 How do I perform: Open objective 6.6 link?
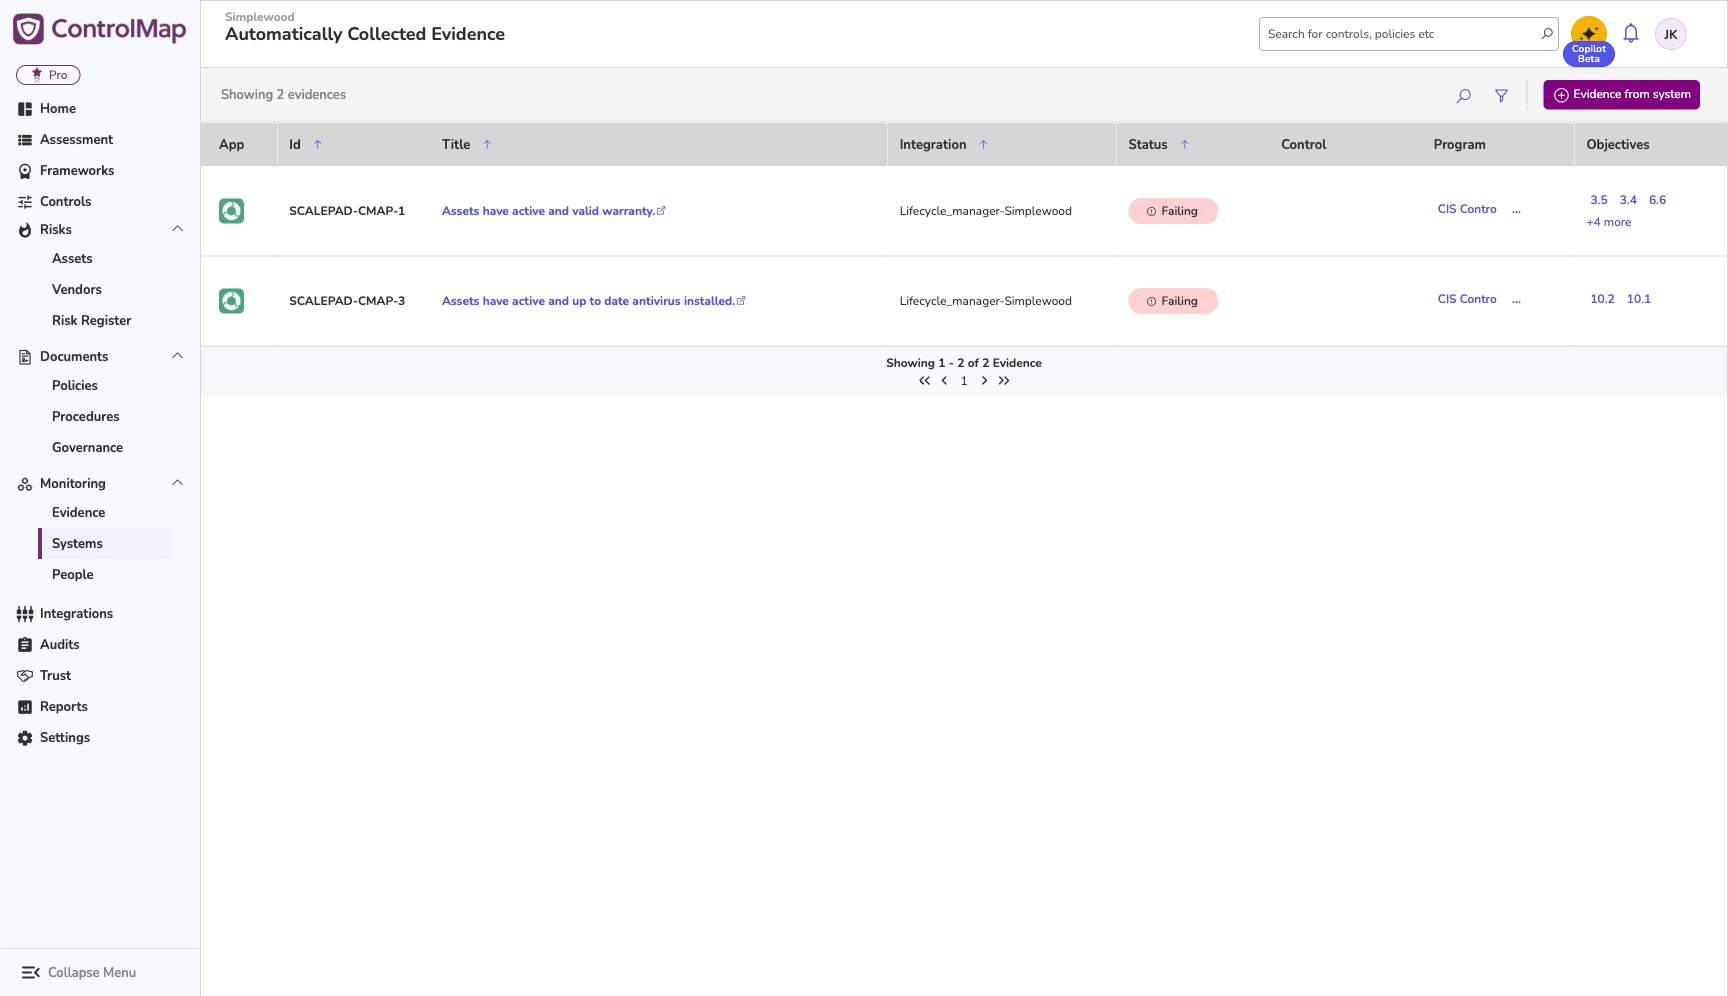click(x=1657, y=200)
